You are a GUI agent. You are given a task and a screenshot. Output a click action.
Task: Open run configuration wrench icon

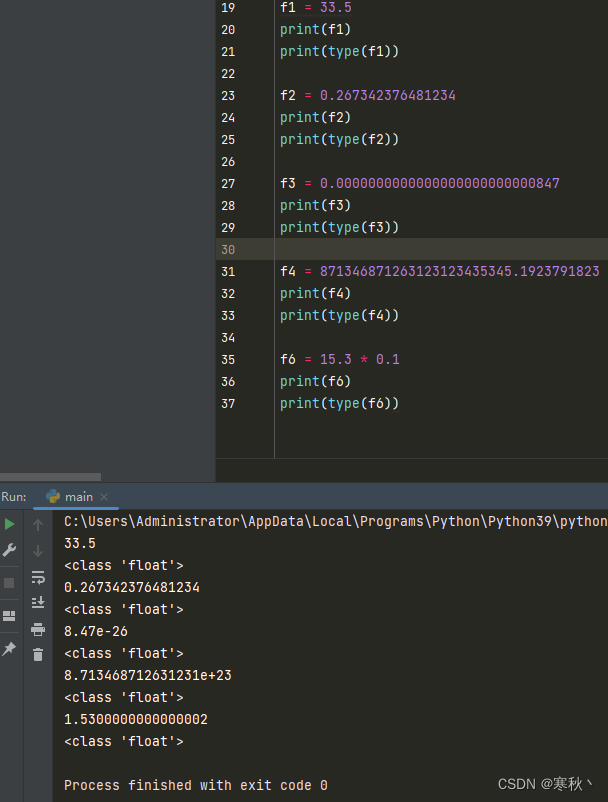(x=9, y=550)
